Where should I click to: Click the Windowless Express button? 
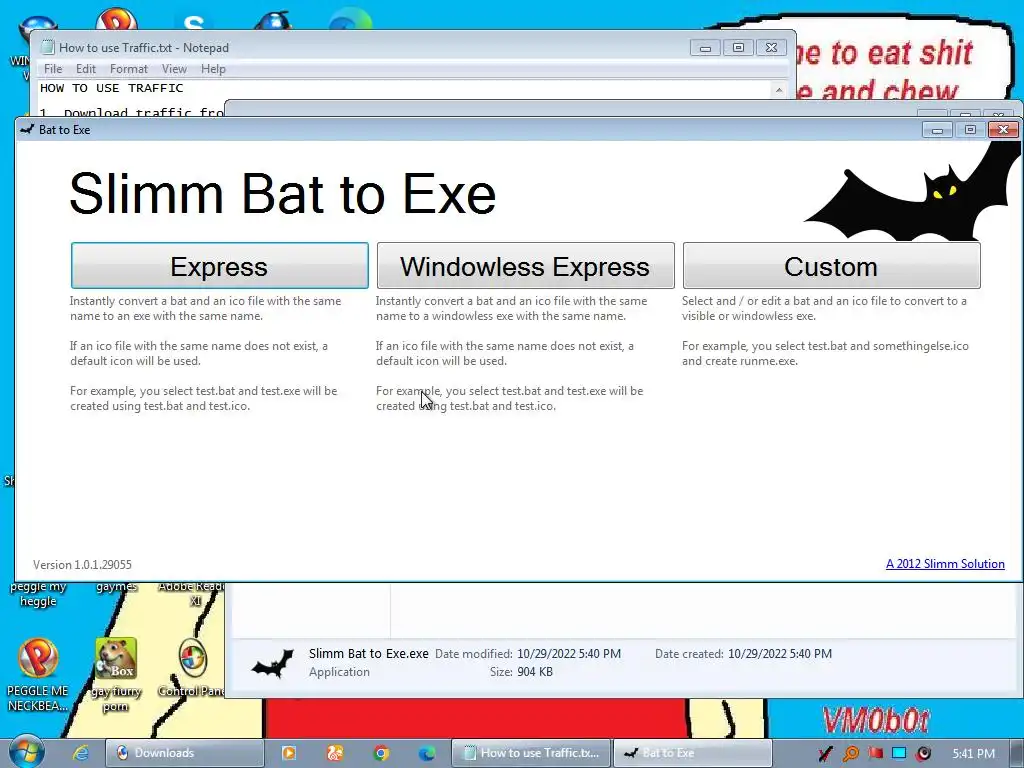coord(525,266)
